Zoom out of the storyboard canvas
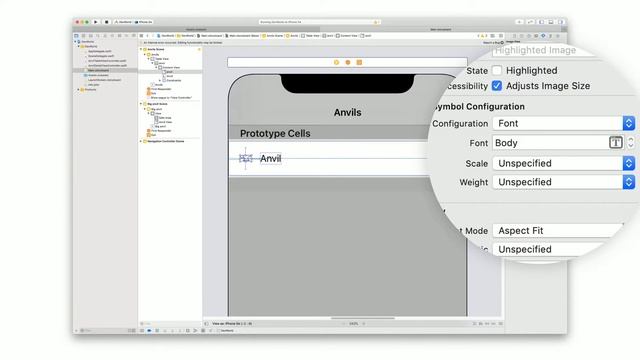The image size is (640, 360). point(344,324)
